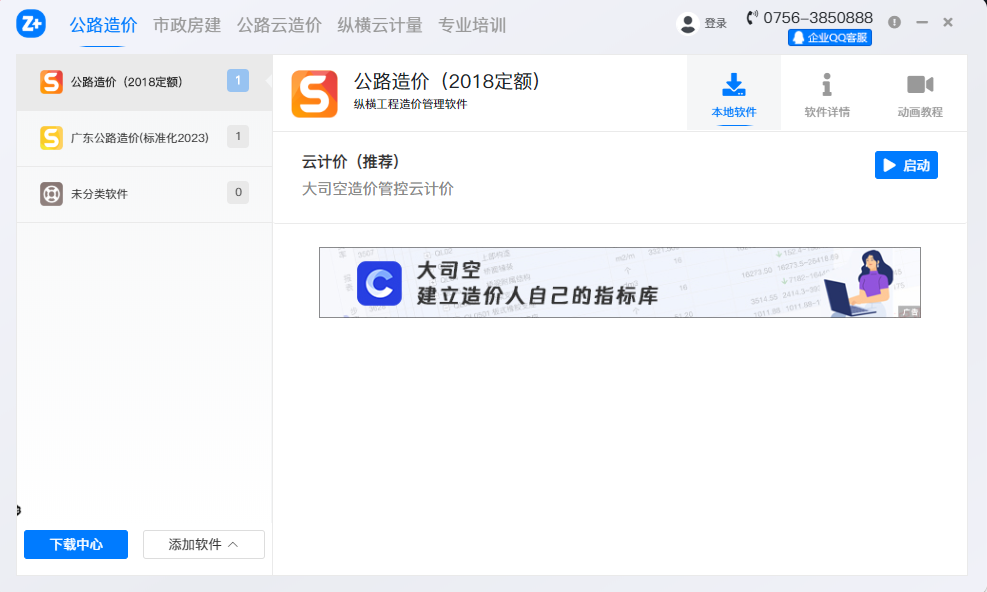This screenshot has width=987, height=592.
Task: Click the 0 badge beside 未分类软件
Action: tap(238, 193)
